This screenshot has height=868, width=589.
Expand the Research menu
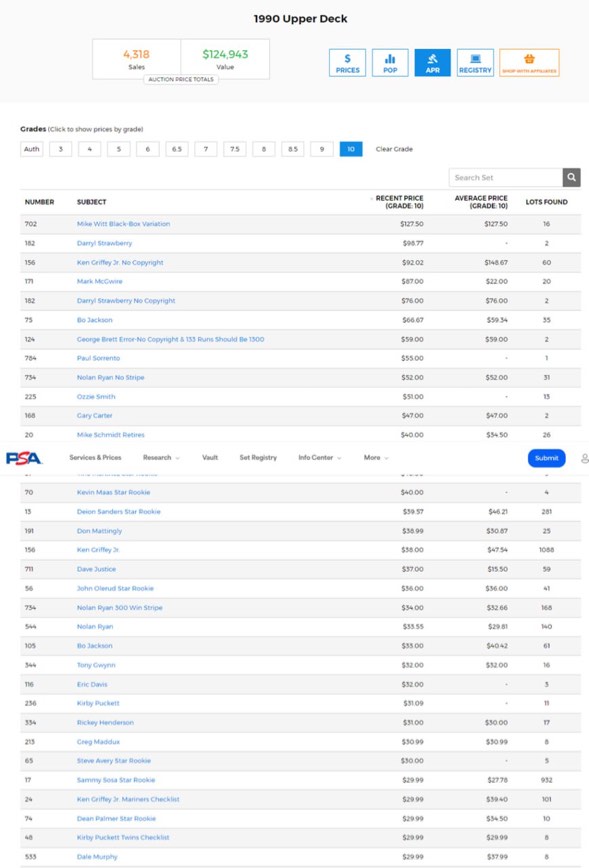click(161, 458)
